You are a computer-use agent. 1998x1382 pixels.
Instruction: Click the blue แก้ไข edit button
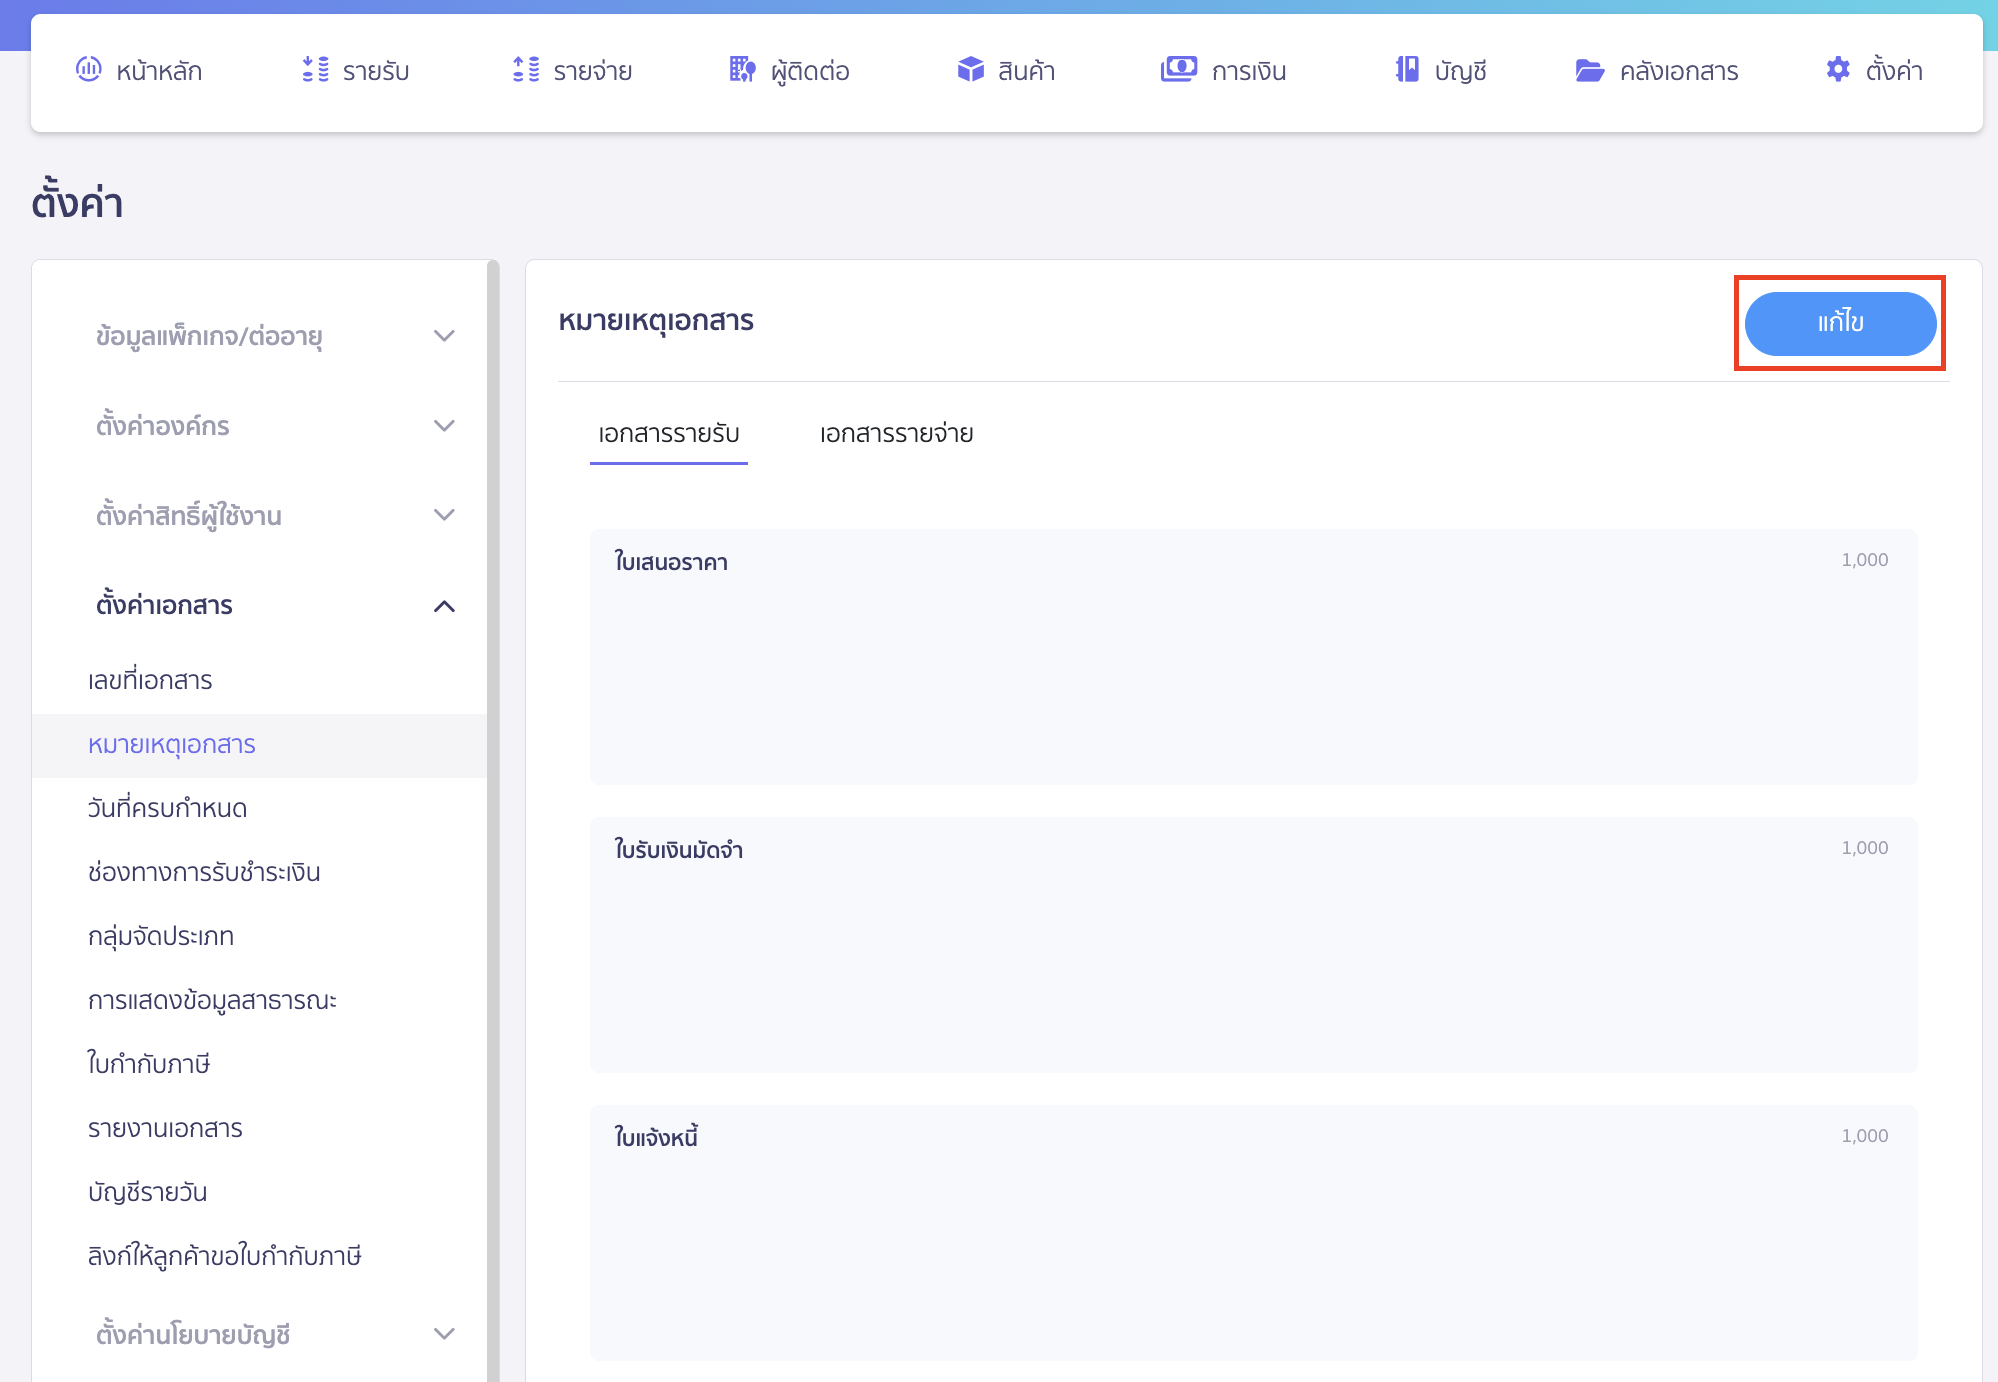1839,323
